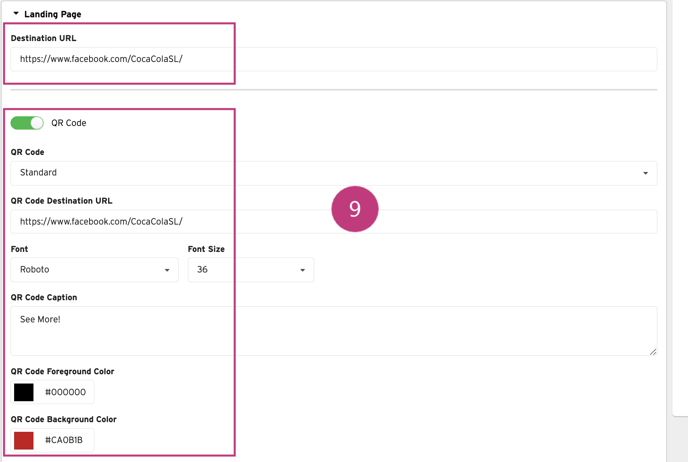Open the Font dropdown showing Roboto
Screen dimensions: 688x462
click(94, 270)
